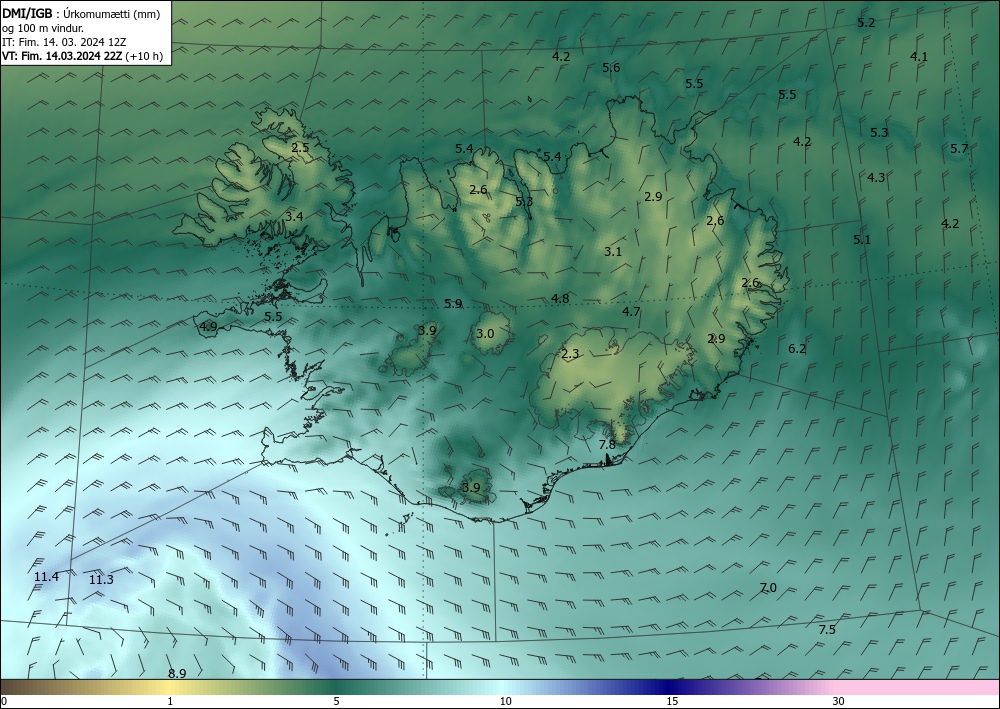This screenshot has width=1000, height=709.
Task: Click the color scale label 1
Action: (170, 701)
